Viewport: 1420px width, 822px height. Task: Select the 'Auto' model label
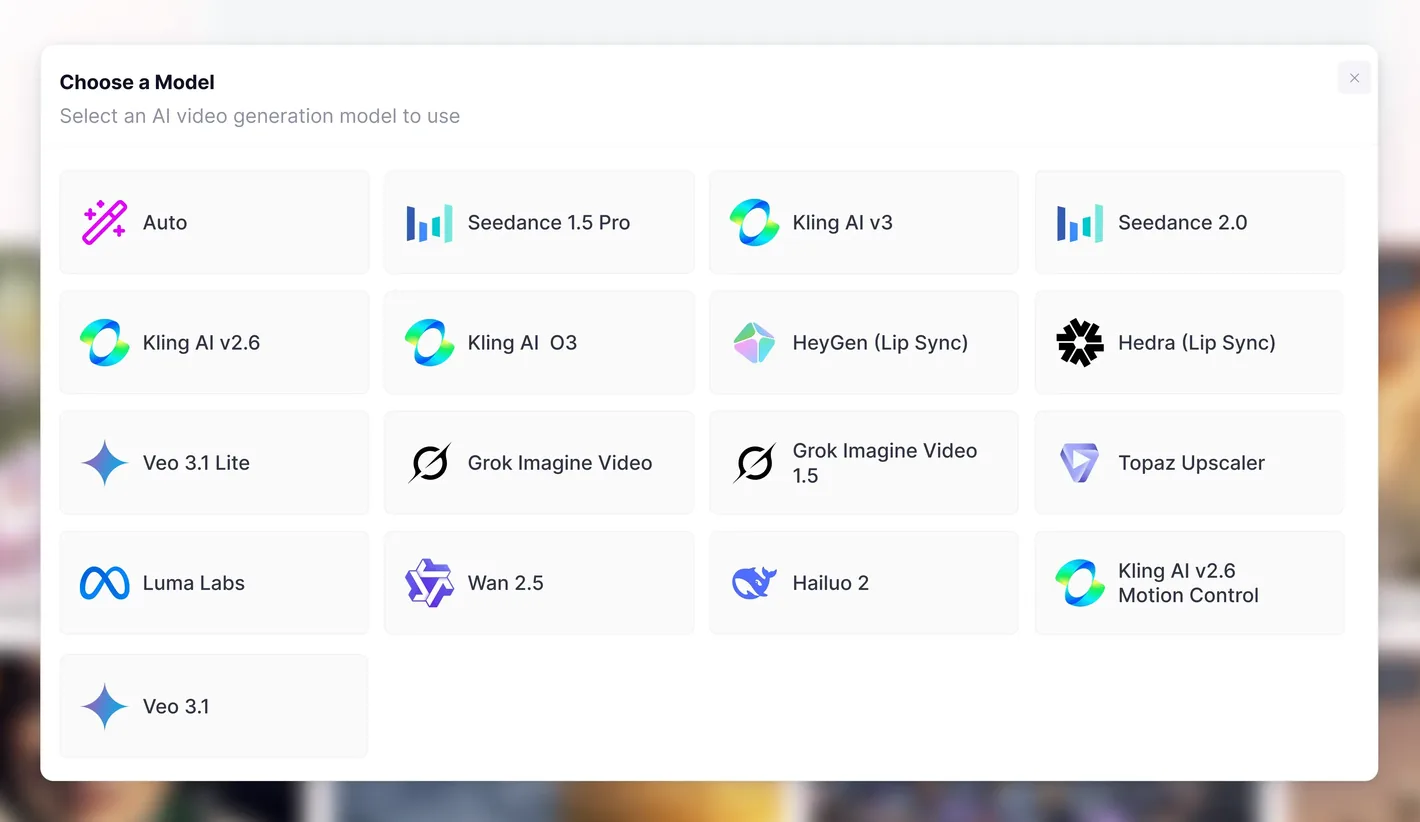[x=165, y=222]
